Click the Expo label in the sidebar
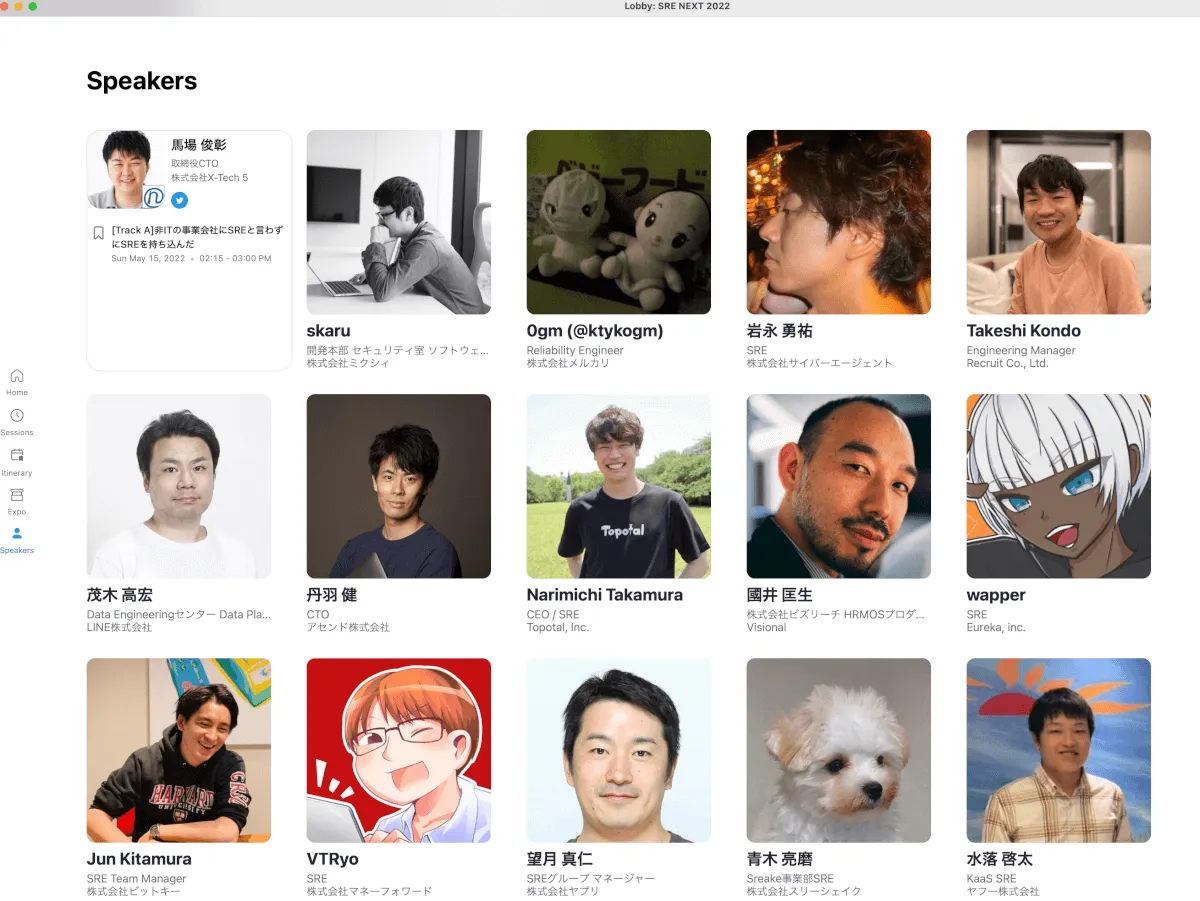 [x=17, y=512]
